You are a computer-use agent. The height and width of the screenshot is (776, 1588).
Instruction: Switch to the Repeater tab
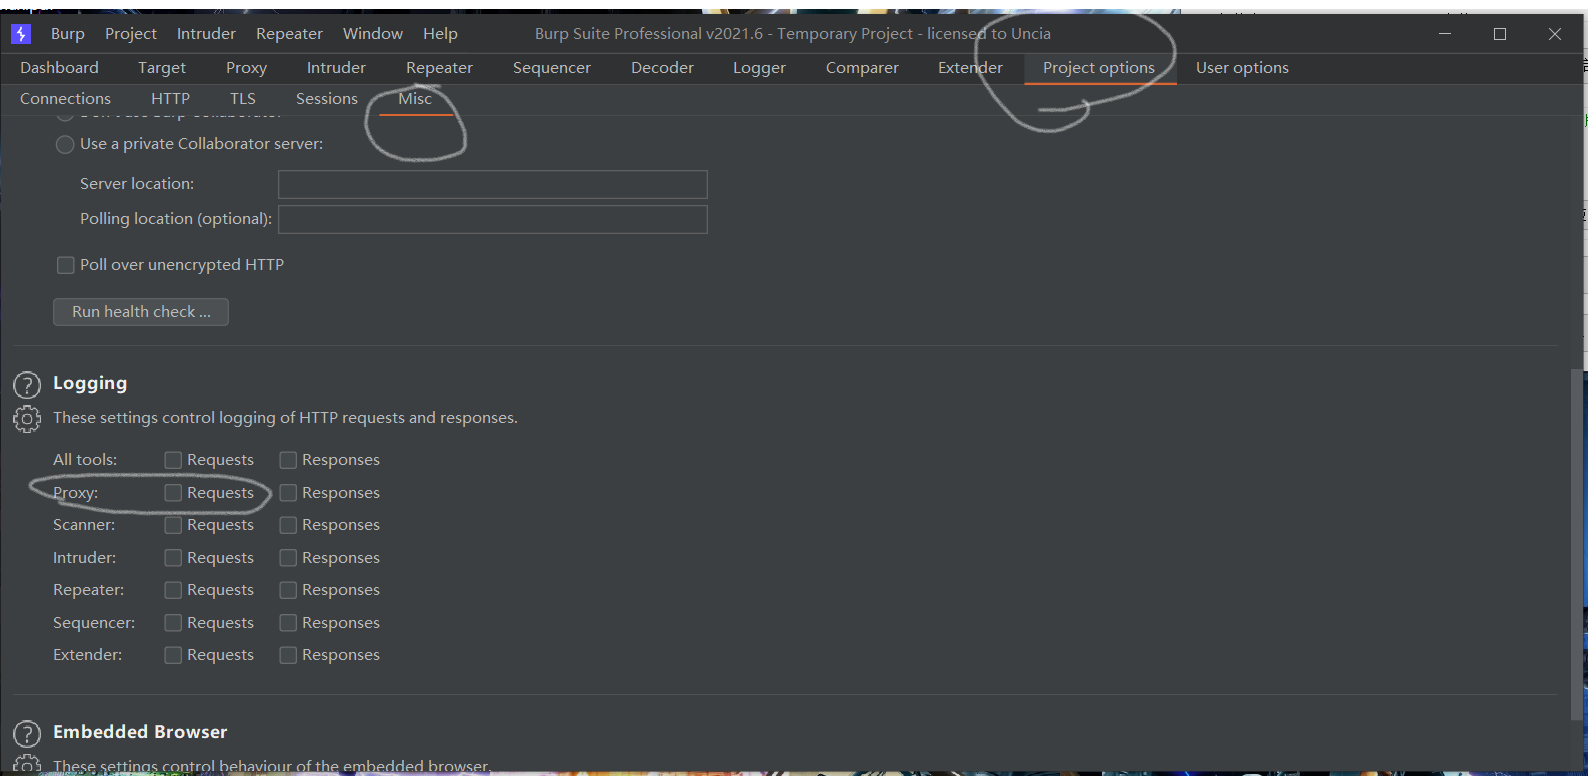coord(439,68)
